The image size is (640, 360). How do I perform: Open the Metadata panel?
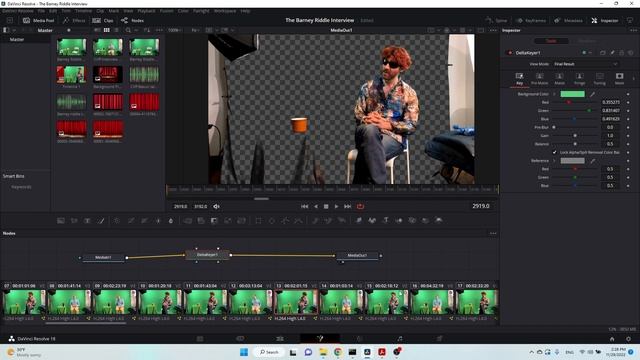tap(568, 20)
